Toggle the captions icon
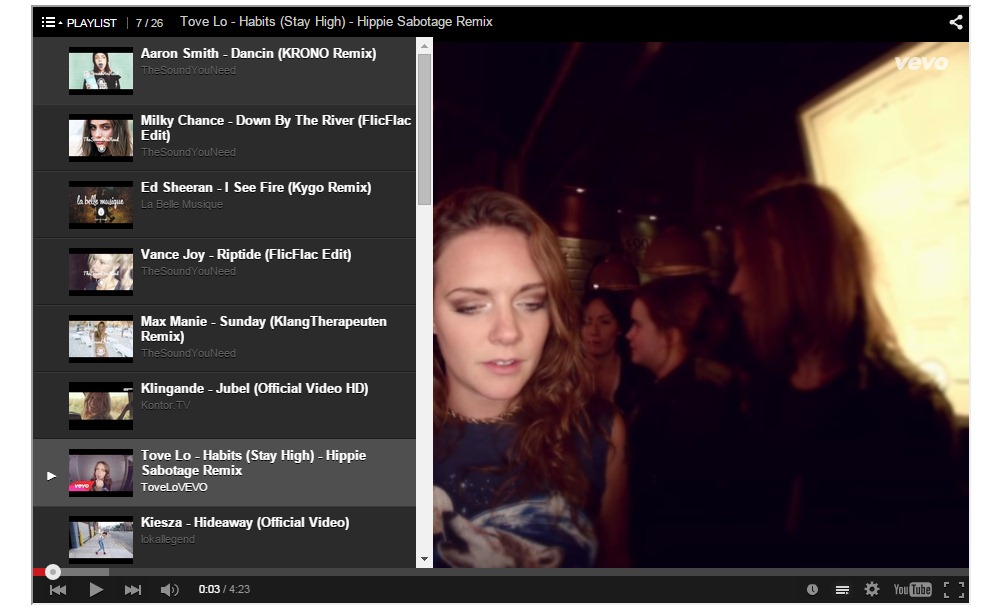 tap(842, 590)
